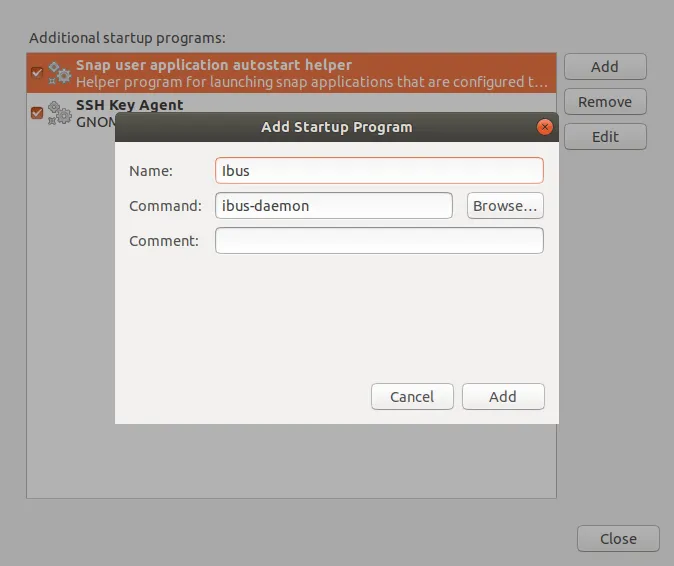Screen dimensions: 674x566
Task: Toggle the SSH Key Agent checkbox
Action: point(37,112)
